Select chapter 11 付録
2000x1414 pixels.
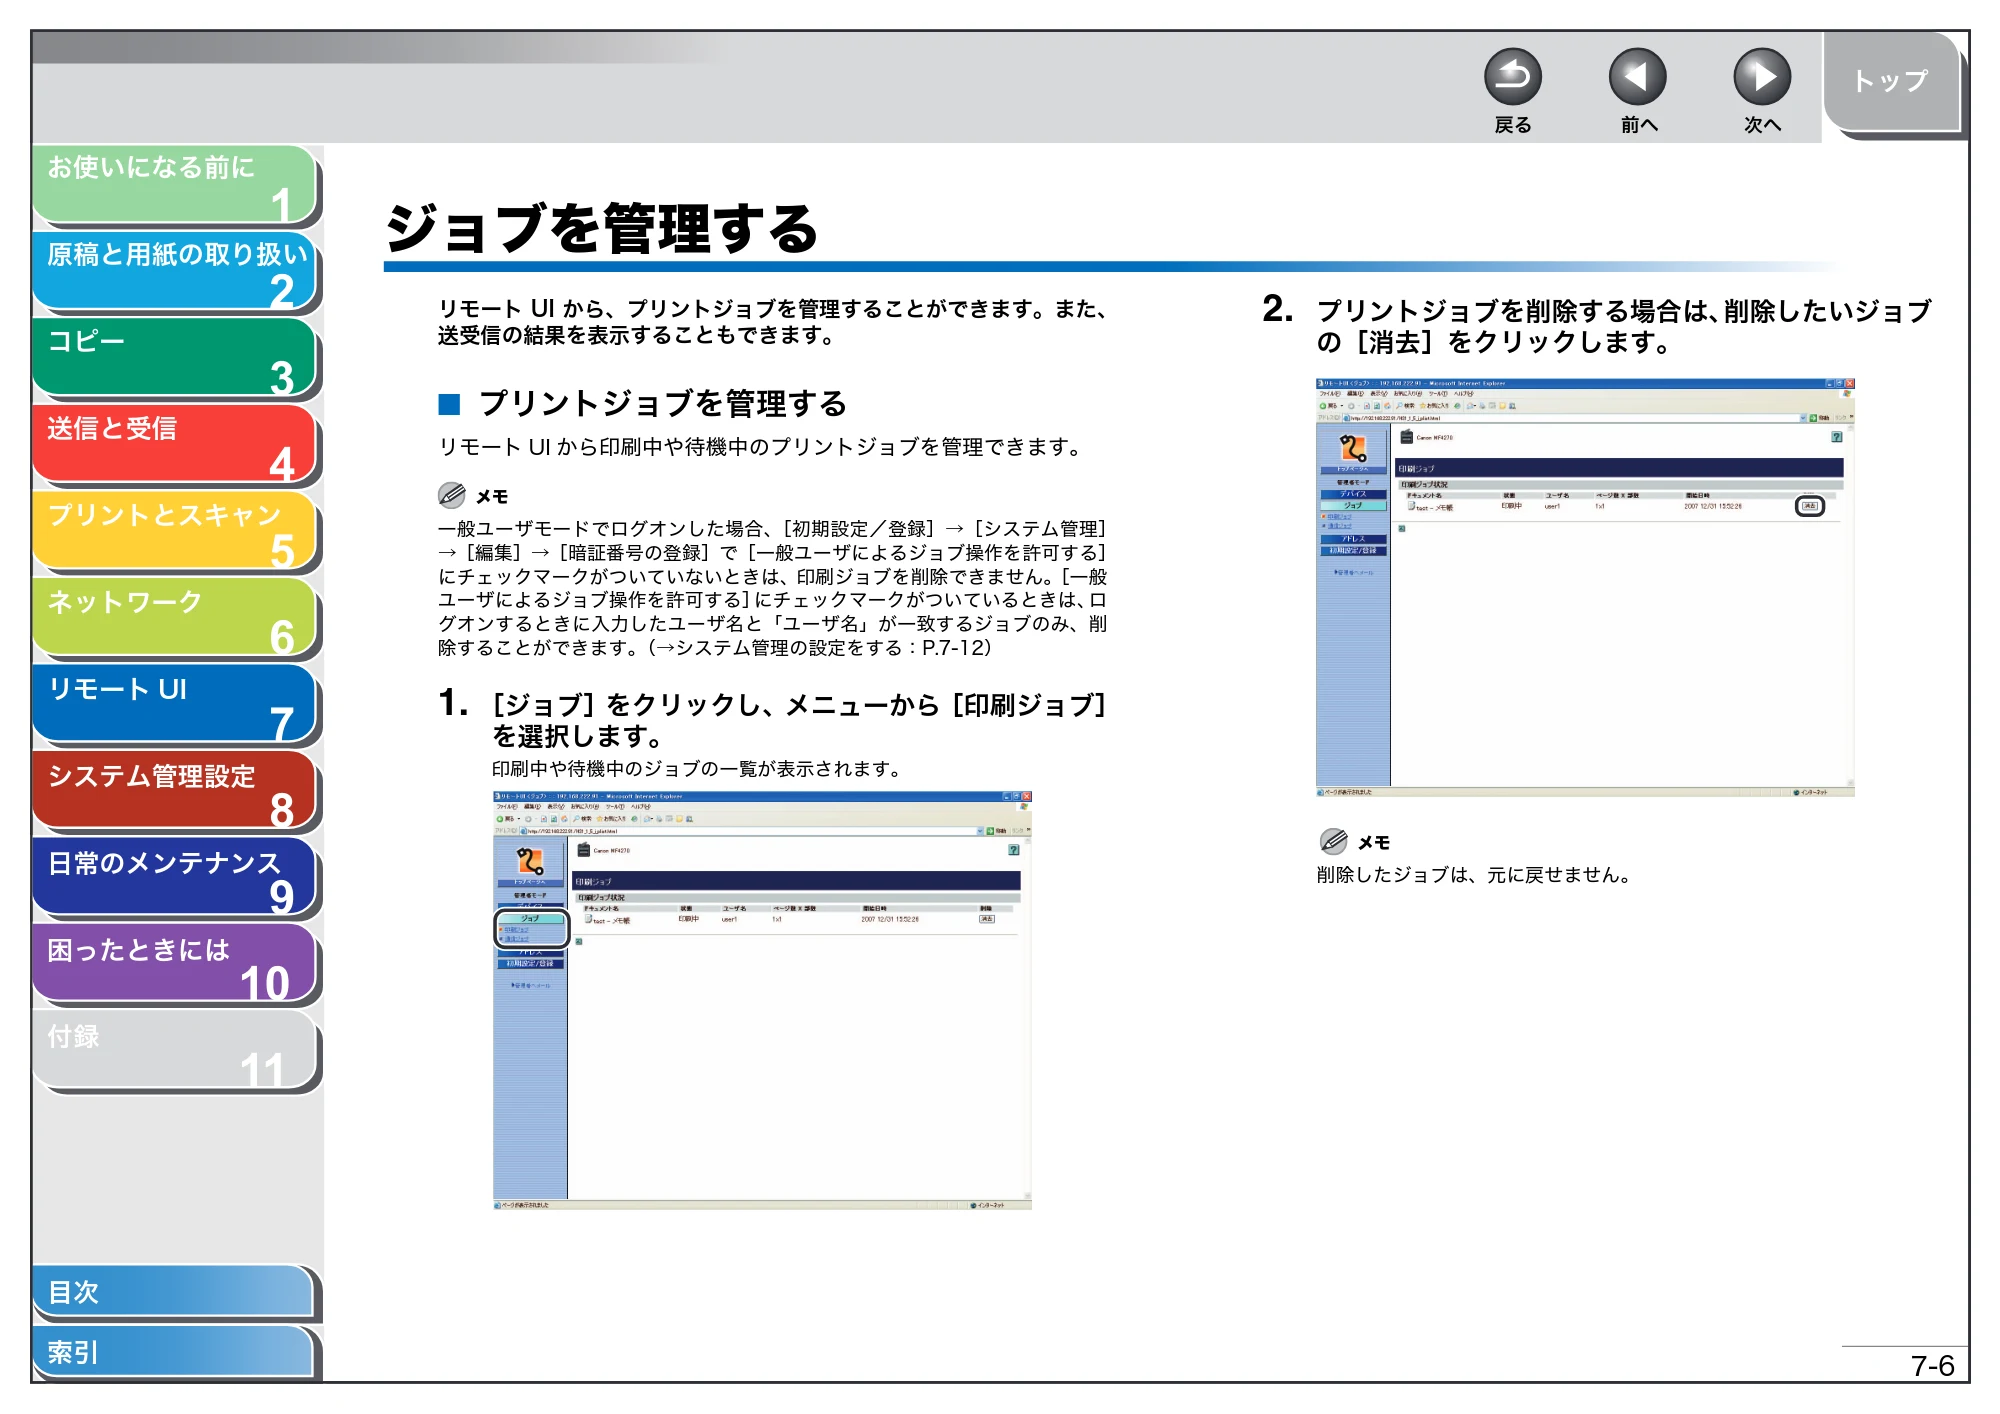pos(176,1053)
